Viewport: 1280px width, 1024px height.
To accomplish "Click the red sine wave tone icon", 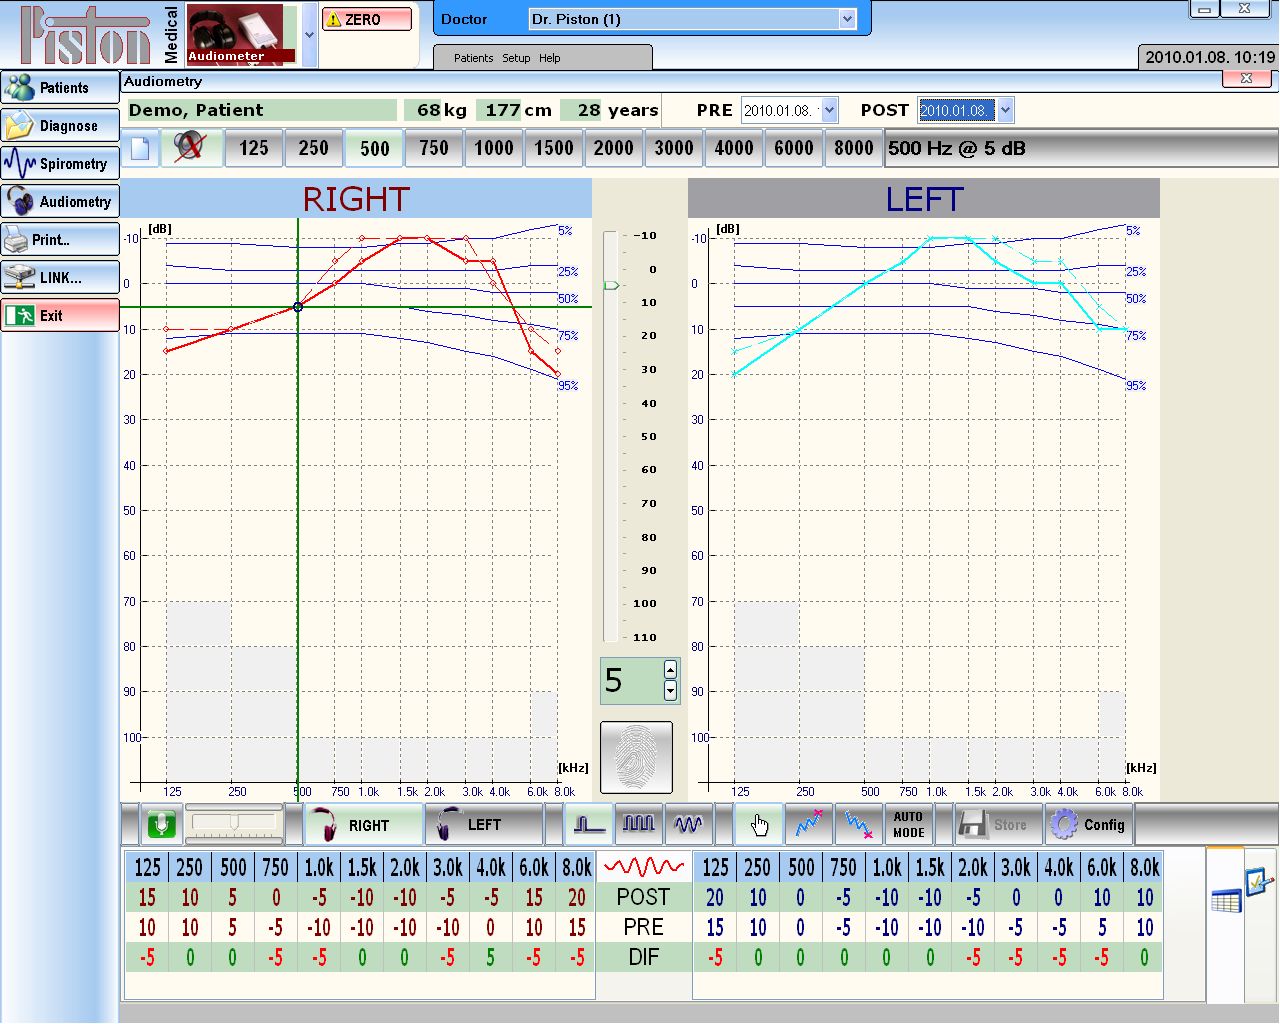I will point(644,866).
